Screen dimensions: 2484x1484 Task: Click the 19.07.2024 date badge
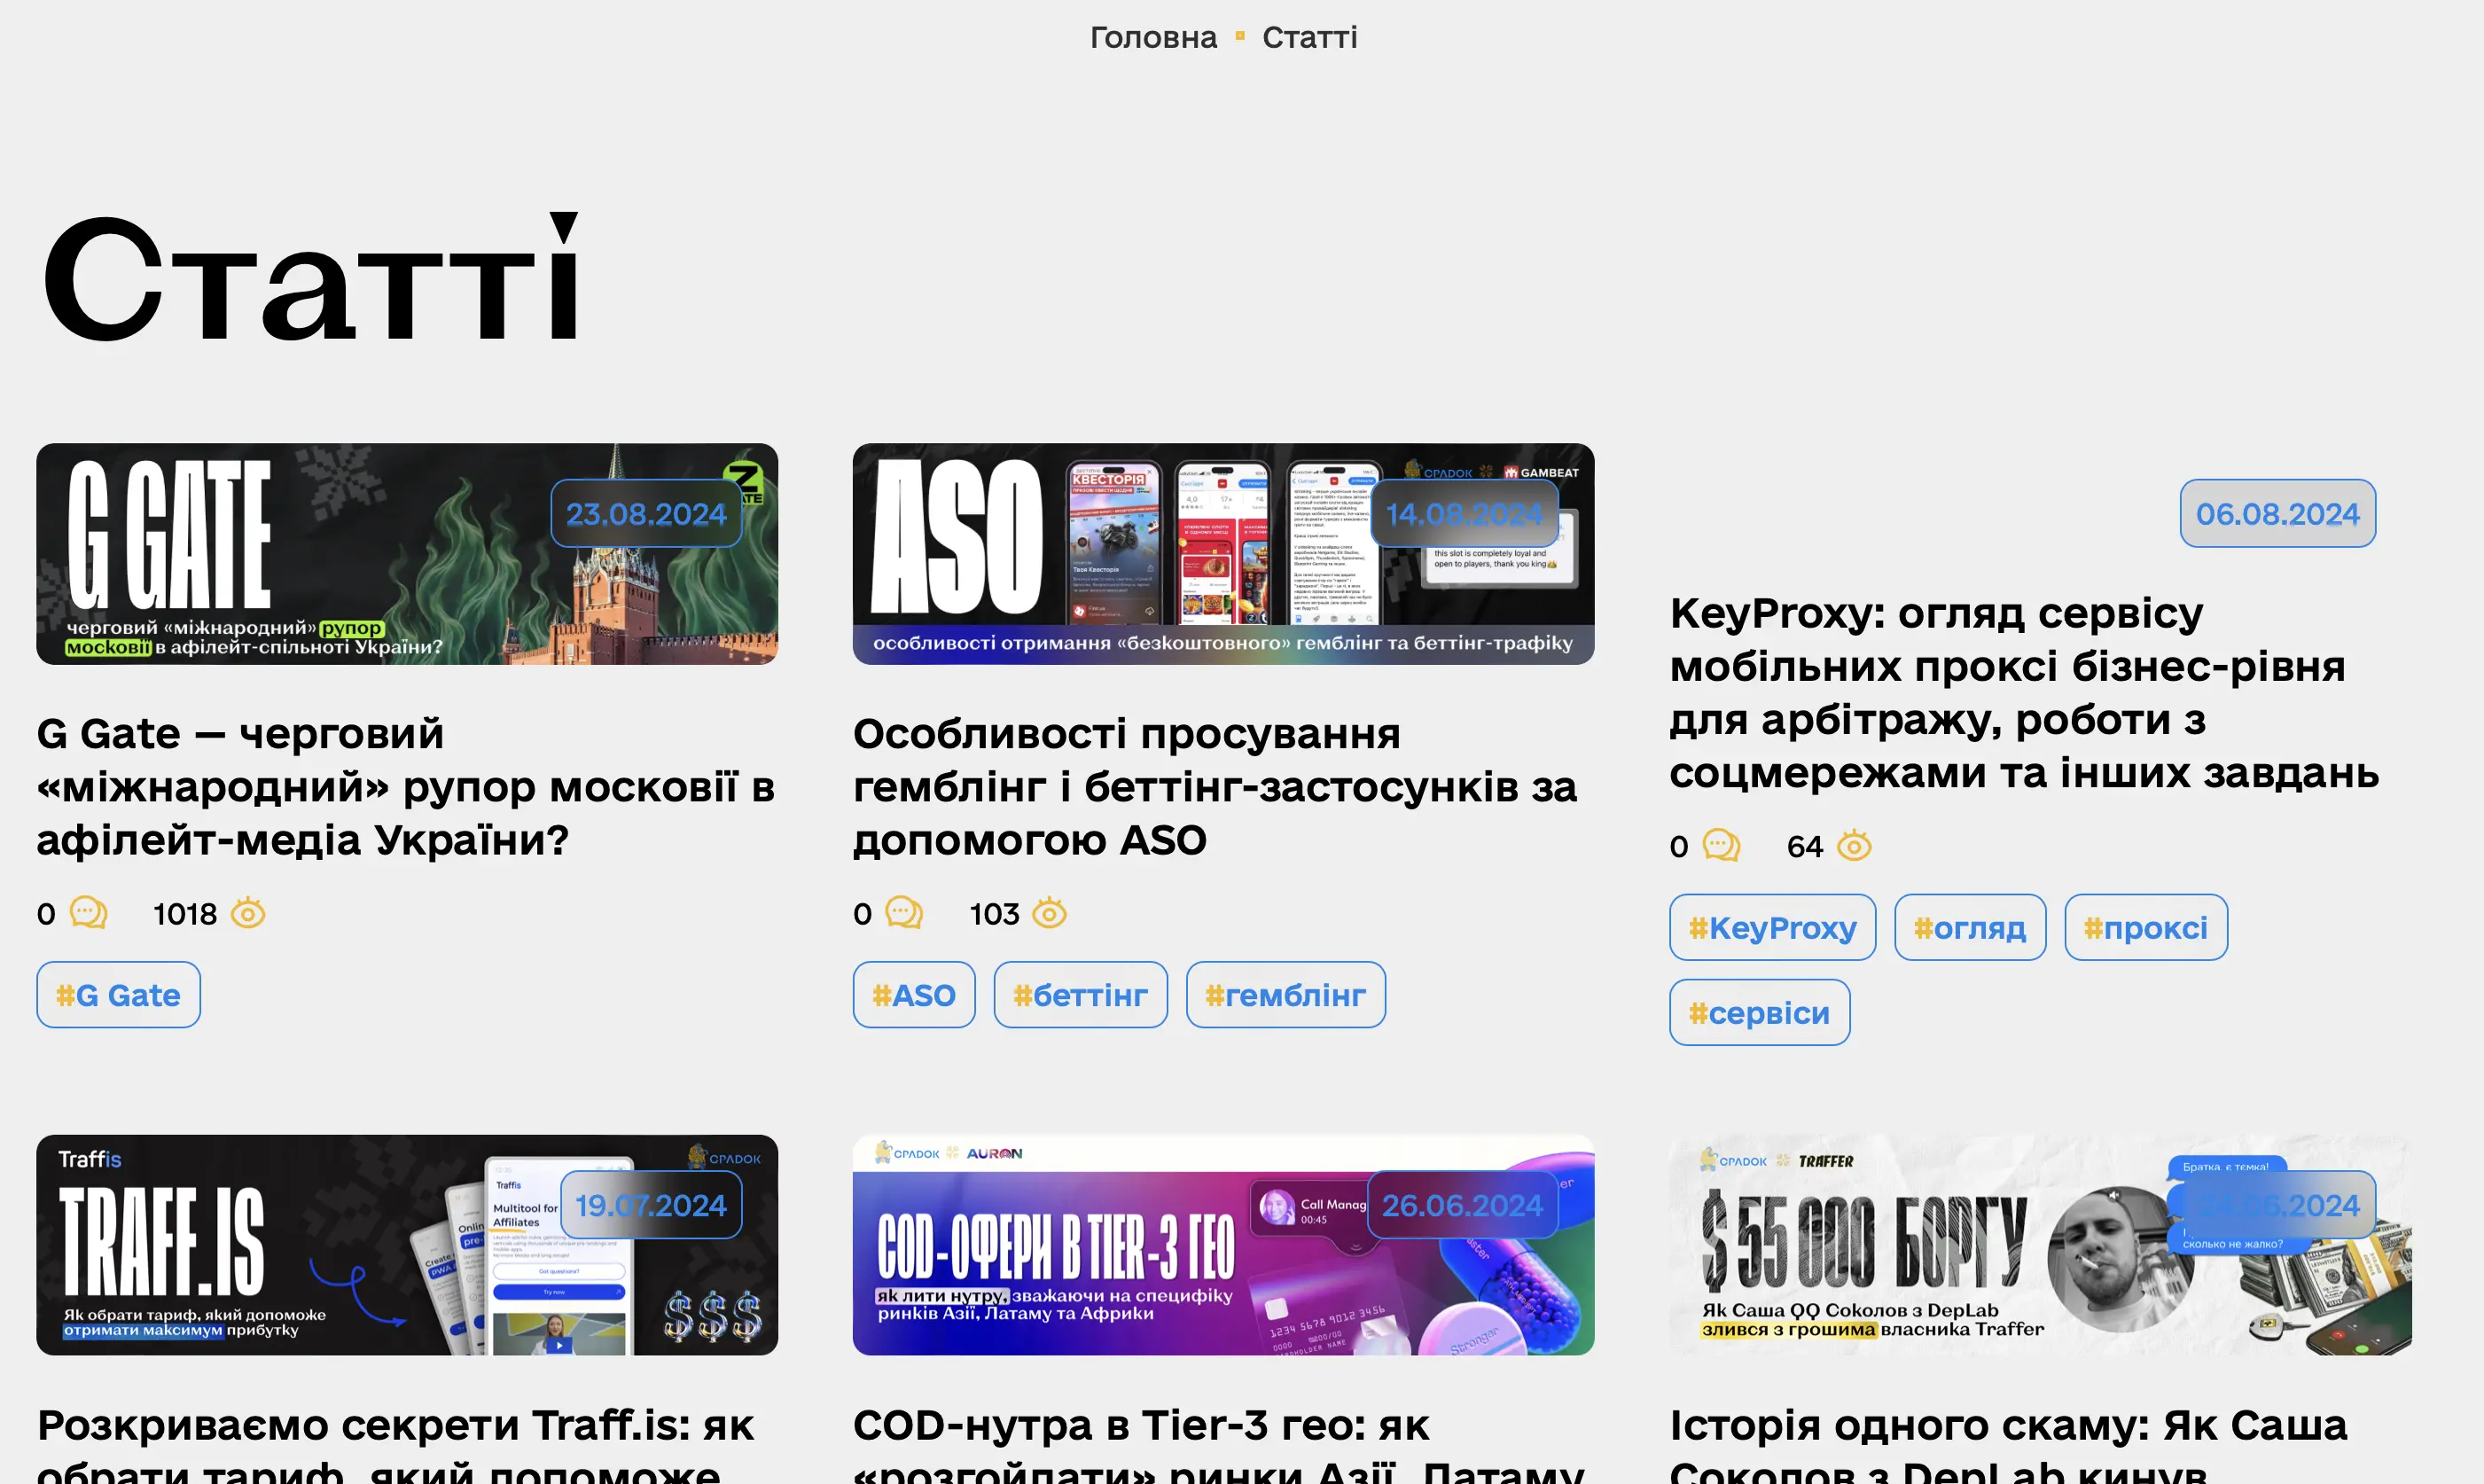click(x=651, y=1205)
